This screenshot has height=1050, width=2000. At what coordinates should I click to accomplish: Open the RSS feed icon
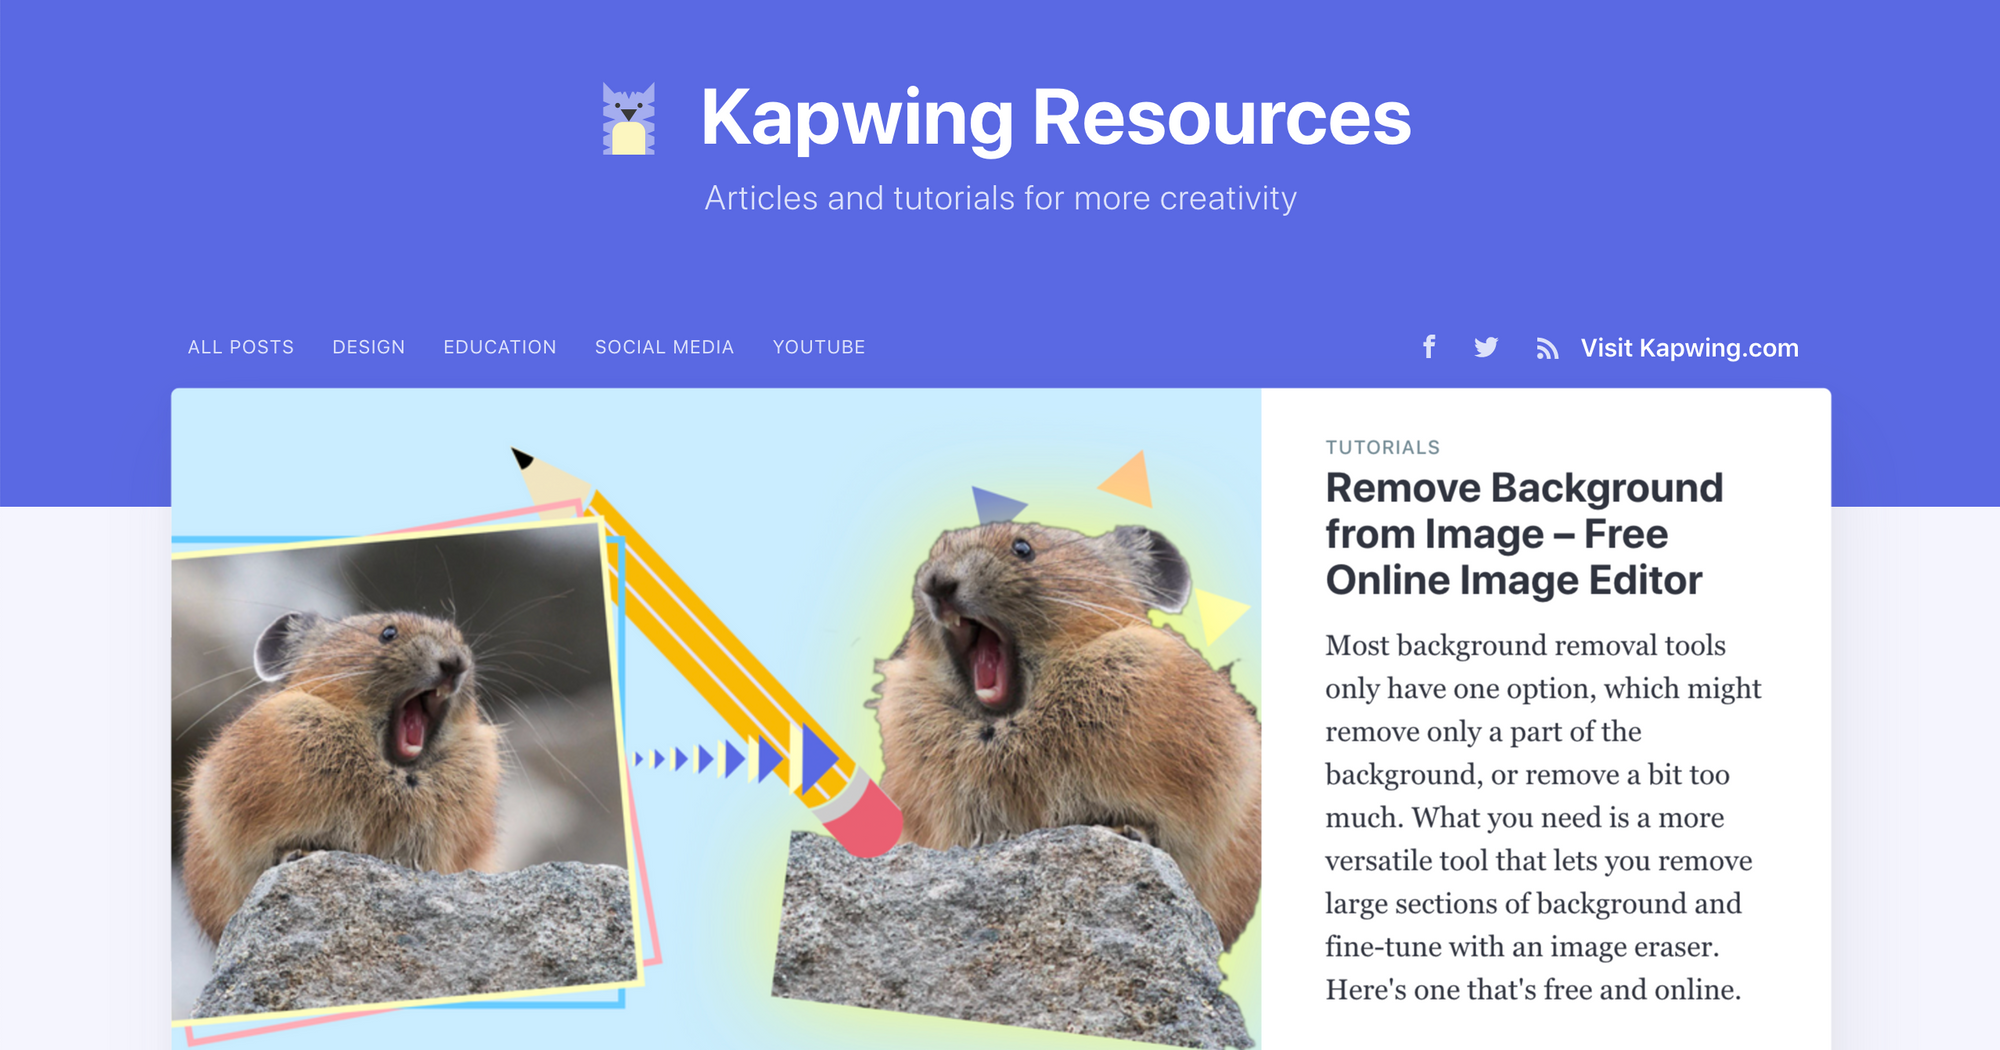(x=1547, y=348)
